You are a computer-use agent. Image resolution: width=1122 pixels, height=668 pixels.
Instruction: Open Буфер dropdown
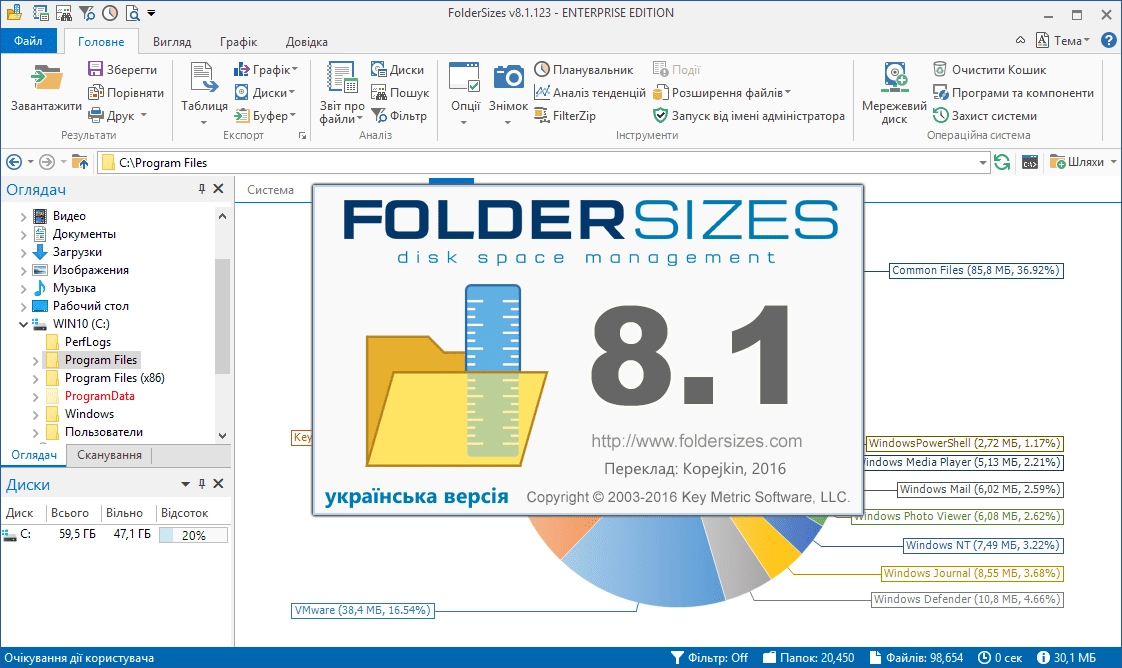(x=265, y=115)
